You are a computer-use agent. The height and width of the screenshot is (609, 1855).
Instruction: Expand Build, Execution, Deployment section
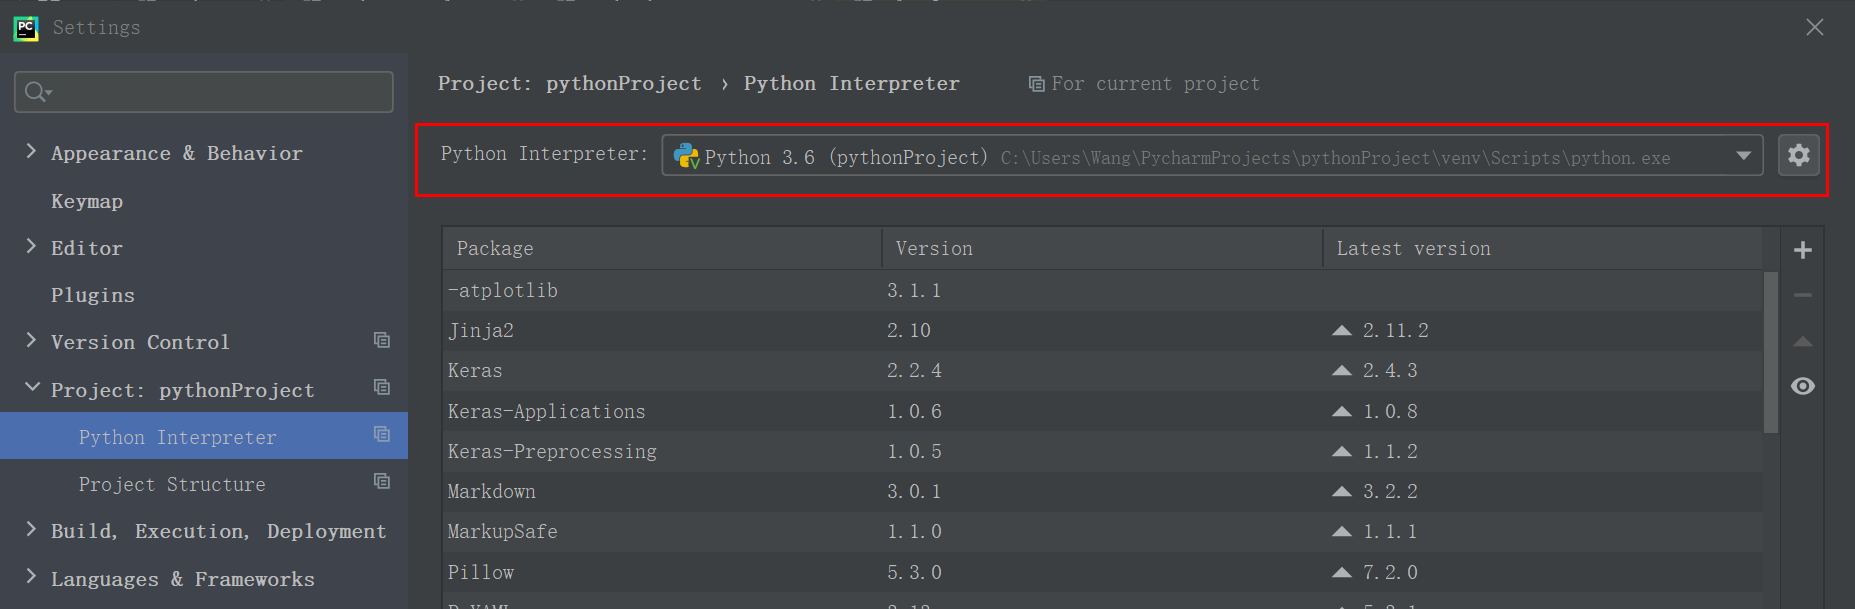tap(31, 529)
